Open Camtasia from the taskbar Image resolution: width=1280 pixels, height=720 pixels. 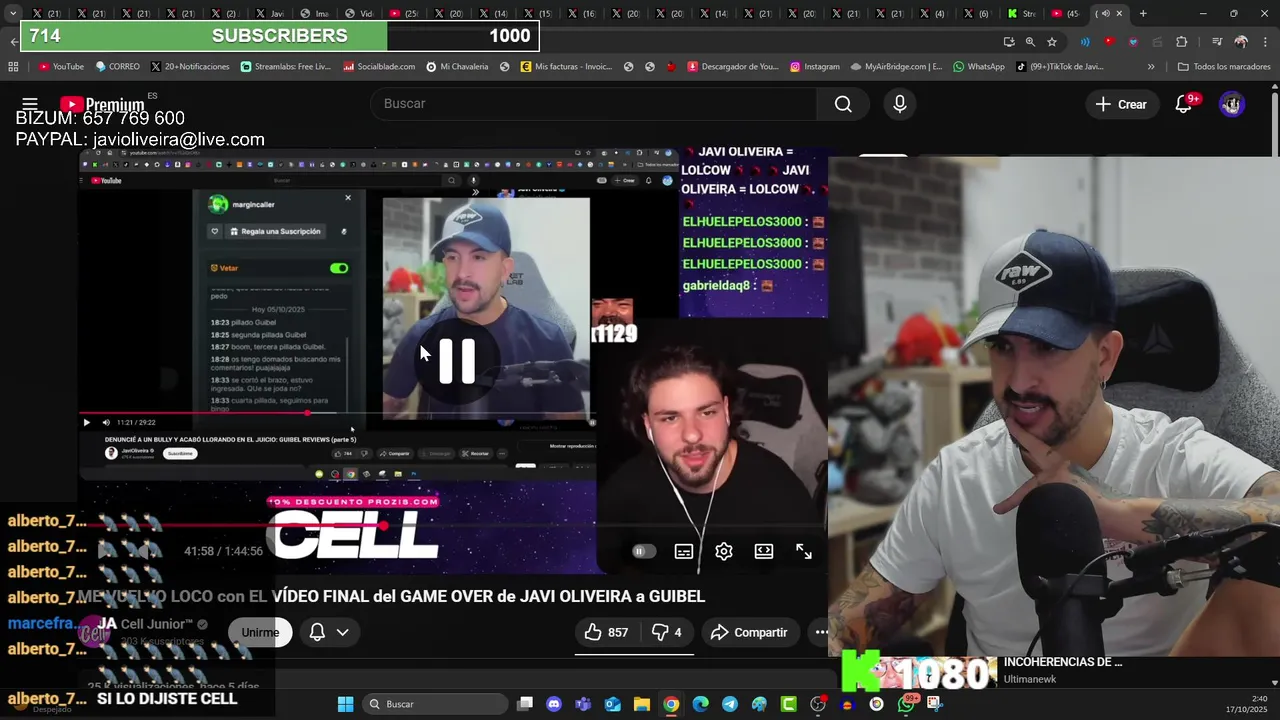[x=788, y=704]
